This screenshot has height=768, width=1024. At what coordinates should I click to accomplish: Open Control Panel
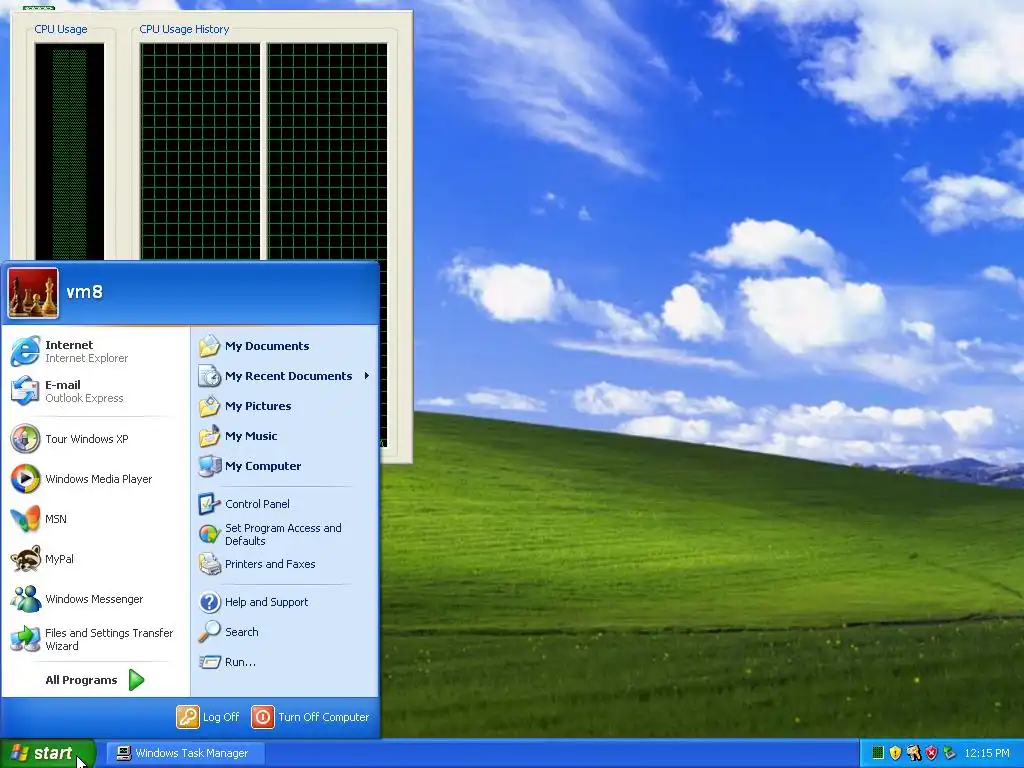(x=285, y=504)
